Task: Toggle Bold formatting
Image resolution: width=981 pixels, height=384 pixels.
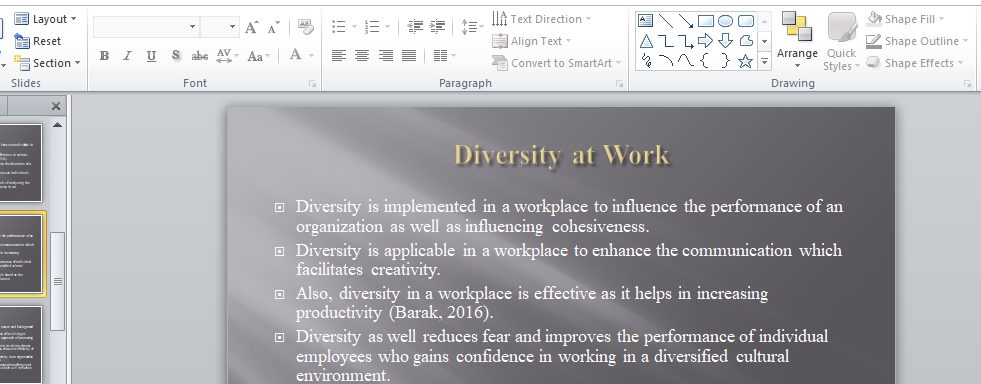Action: 104,56
